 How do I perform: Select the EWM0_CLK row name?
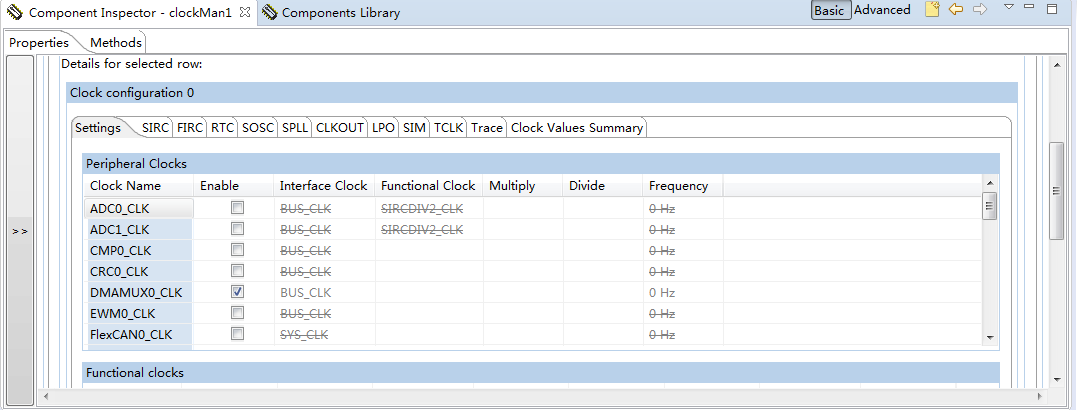139,313
